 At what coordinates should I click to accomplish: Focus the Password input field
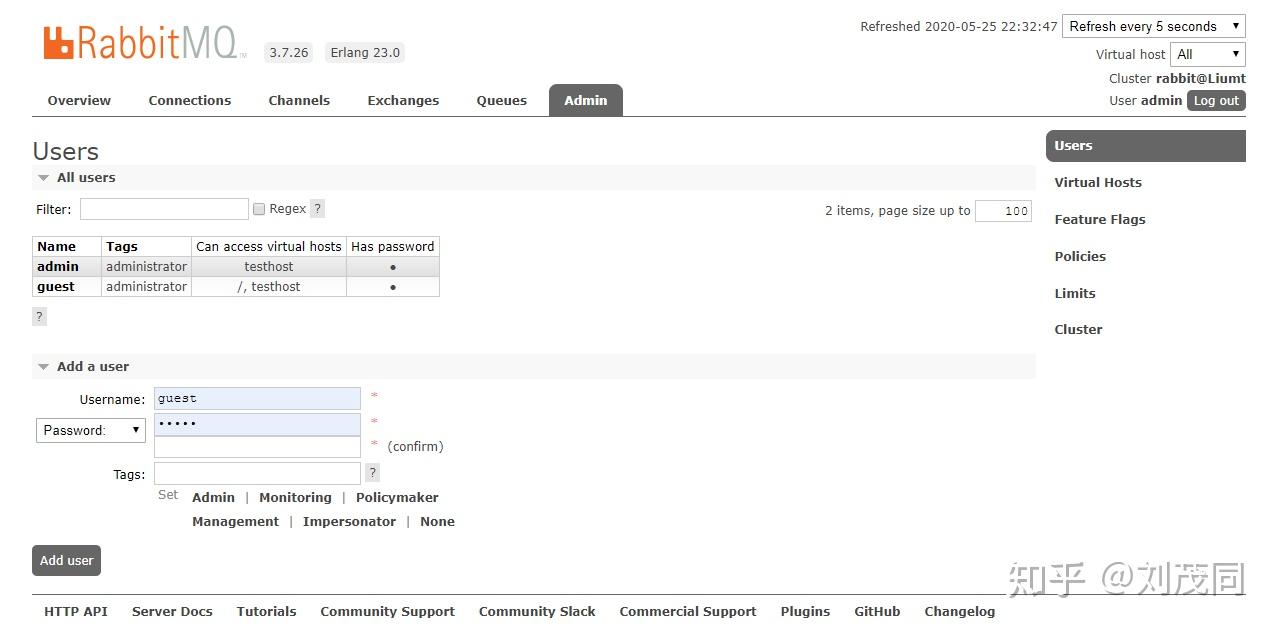(257, 423)
